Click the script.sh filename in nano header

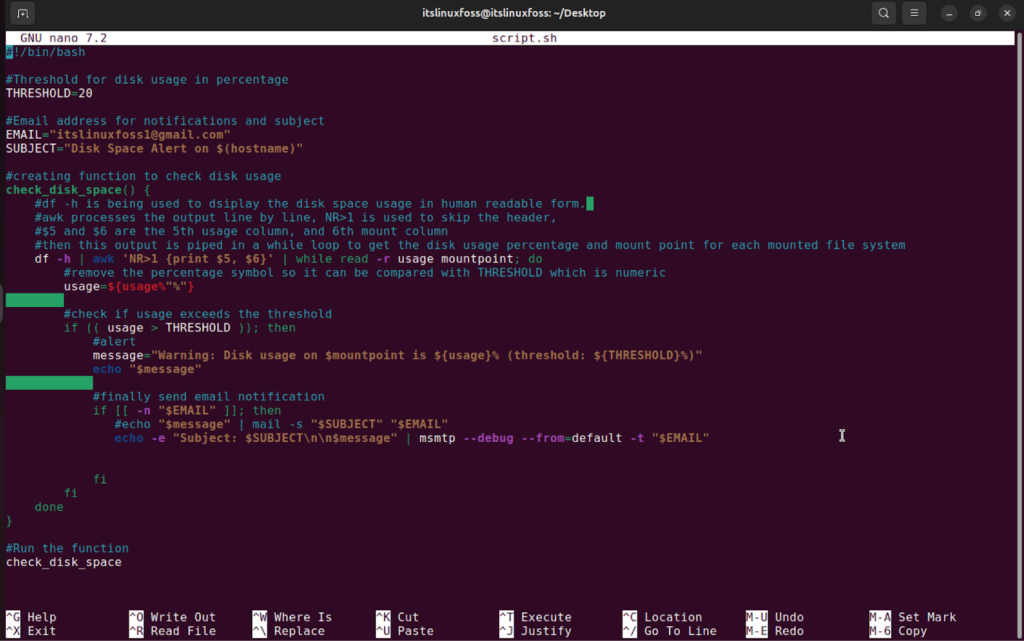coord(524,39)
